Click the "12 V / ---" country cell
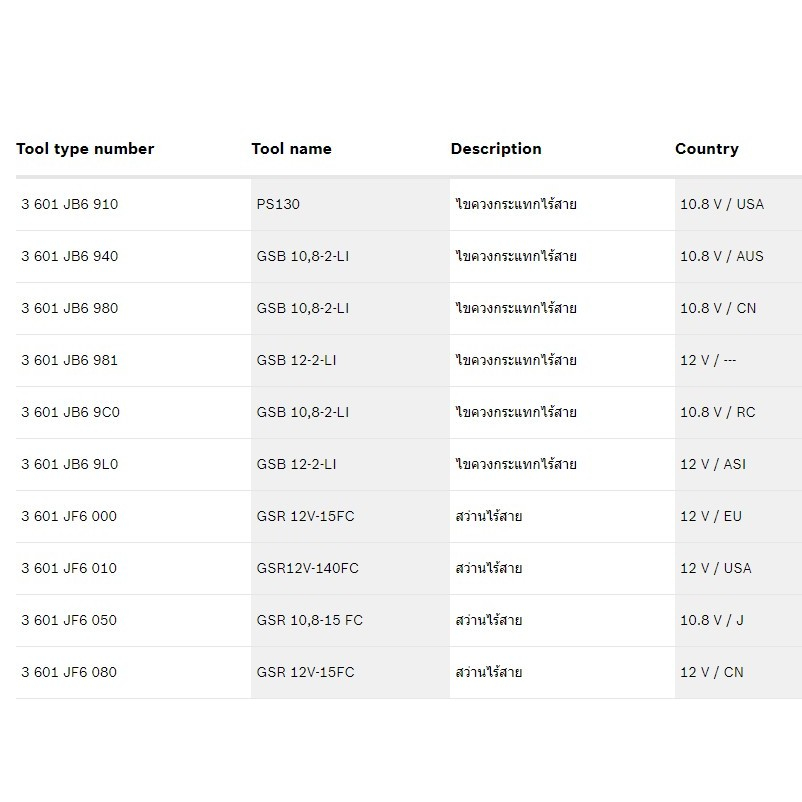The image size is (802, 802). (x=708, y=360)
